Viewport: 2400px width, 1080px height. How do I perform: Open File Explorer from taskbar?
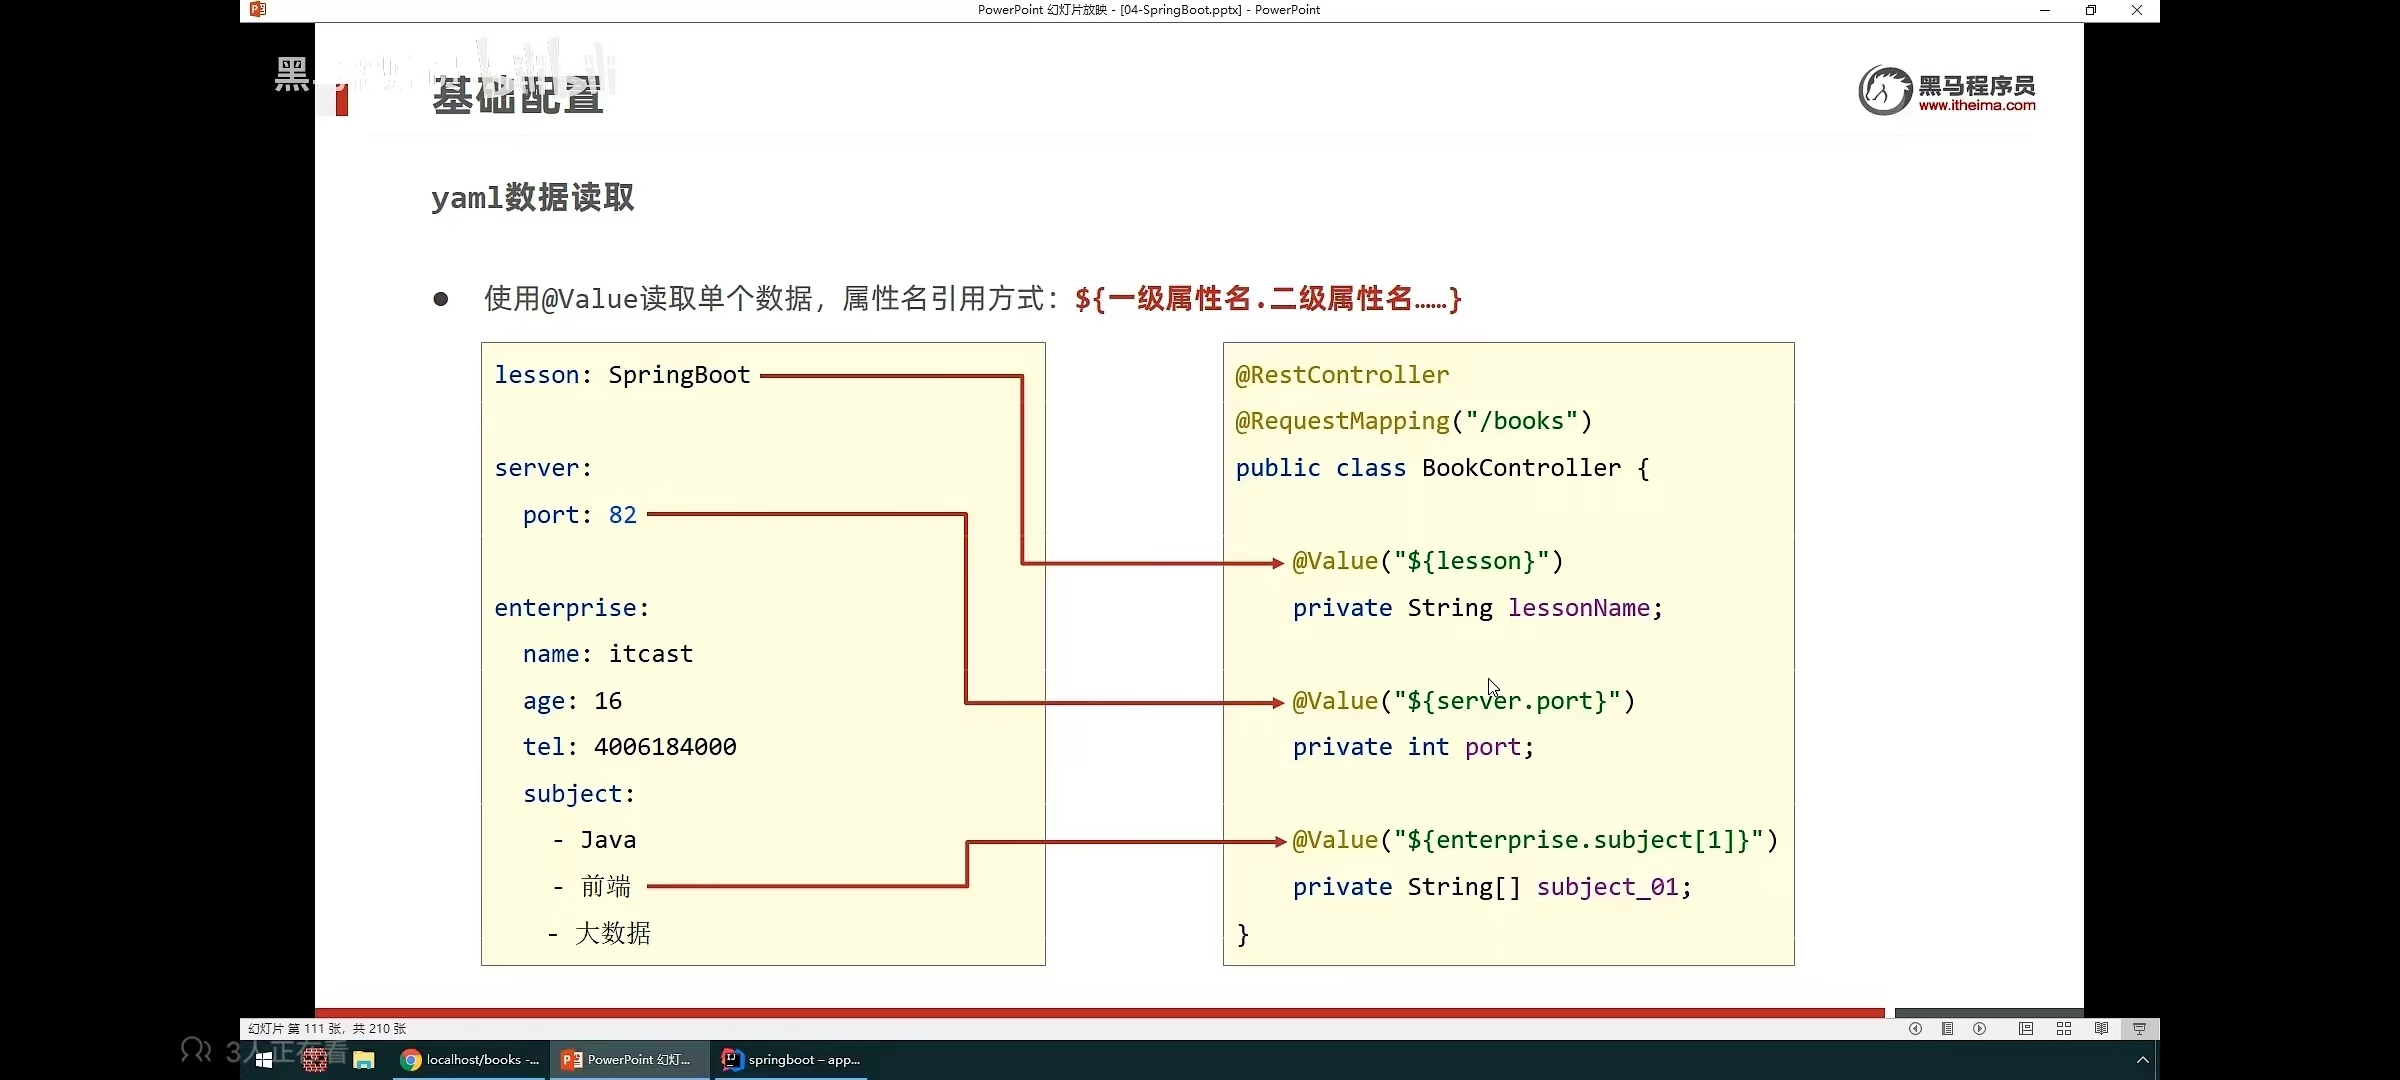click(x=363, y=1060)
